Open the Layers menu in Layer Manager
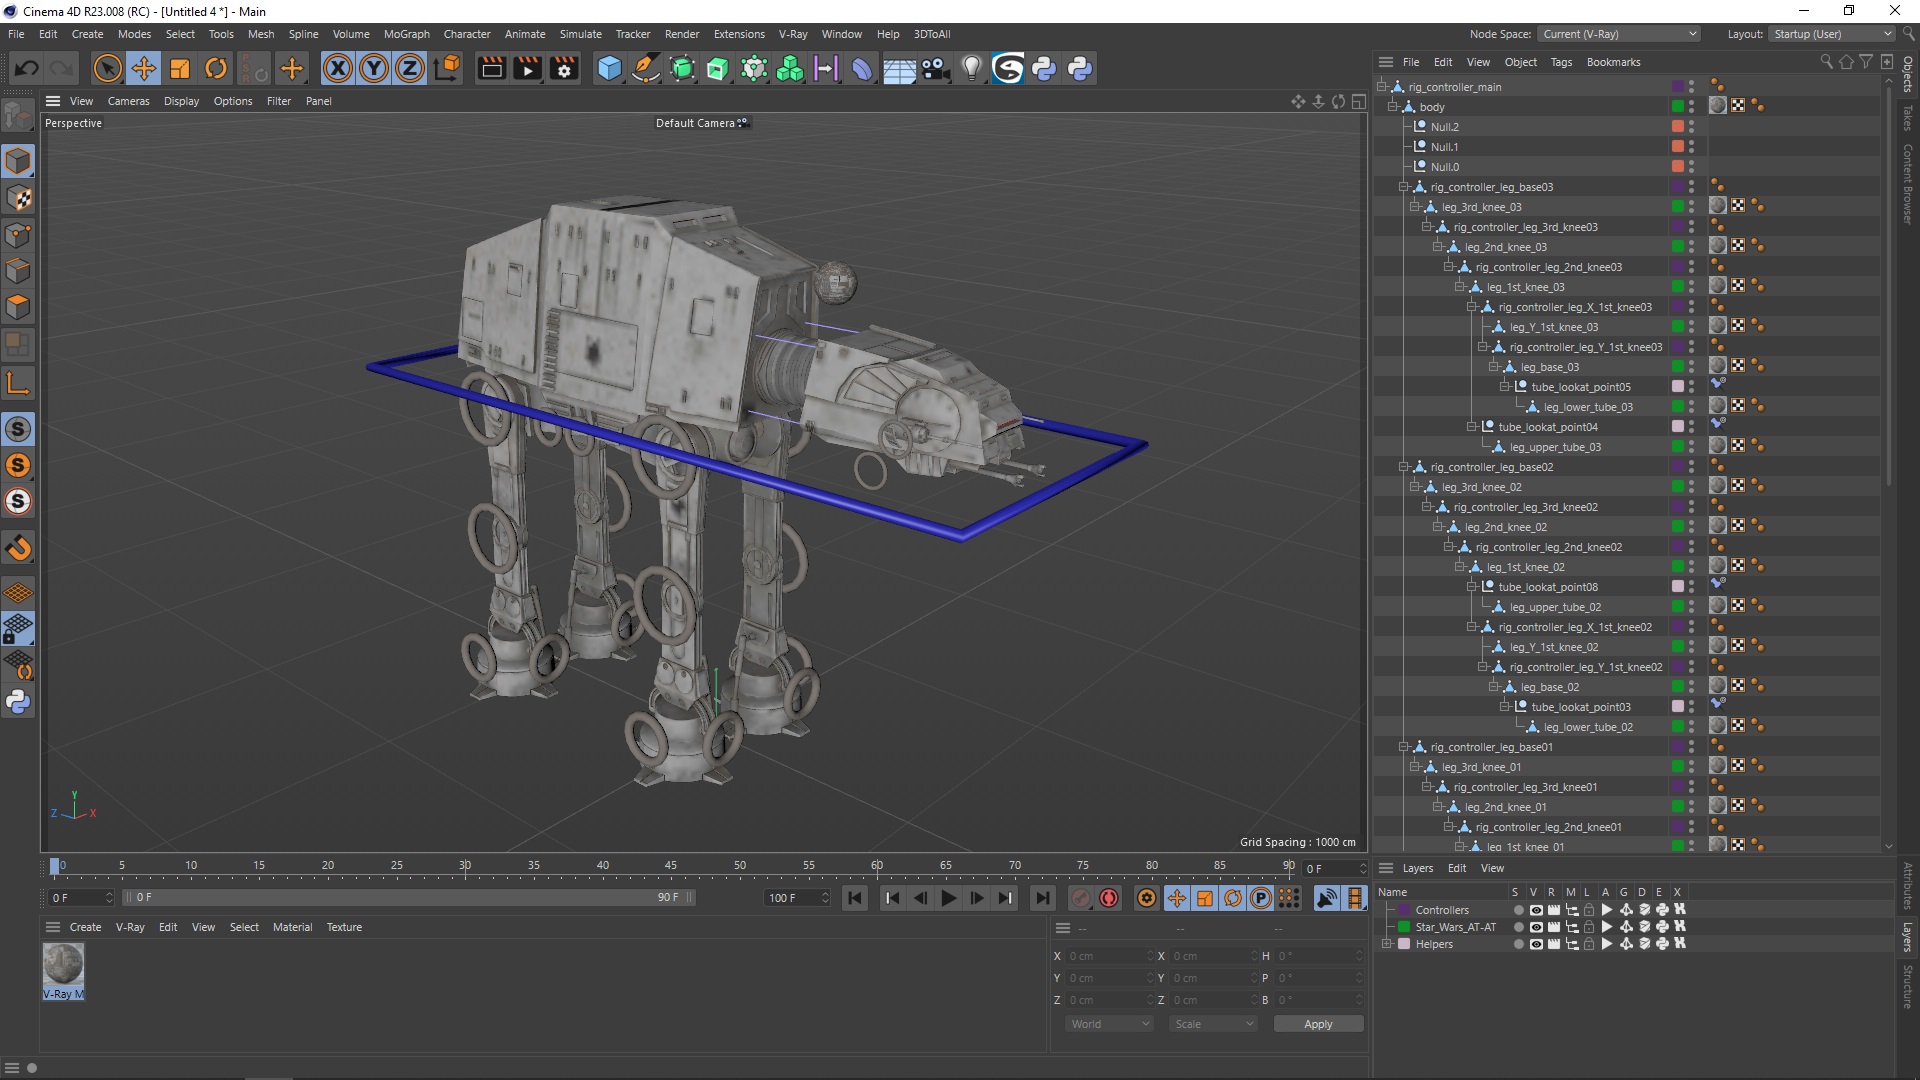This screenshot has height=1080, width=1920. coord(1417,868)
